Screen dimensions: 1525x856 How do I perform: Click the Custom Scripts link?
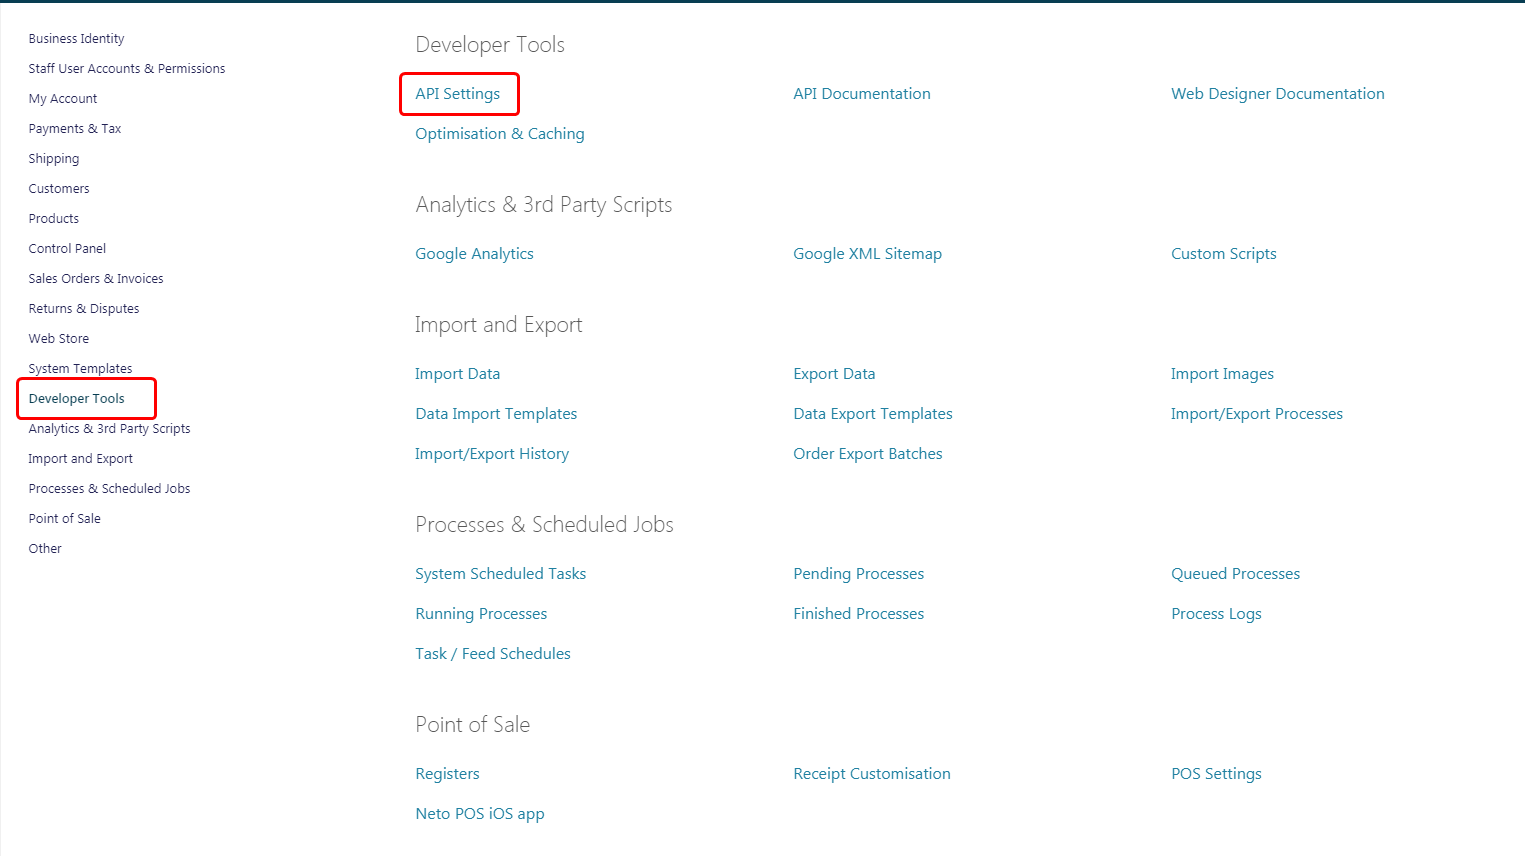[1223, 254]
